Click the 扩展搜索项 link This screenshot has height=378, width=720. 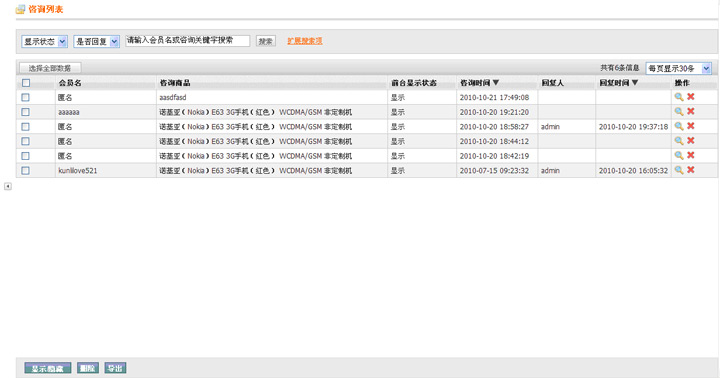(x=305, y=41)
